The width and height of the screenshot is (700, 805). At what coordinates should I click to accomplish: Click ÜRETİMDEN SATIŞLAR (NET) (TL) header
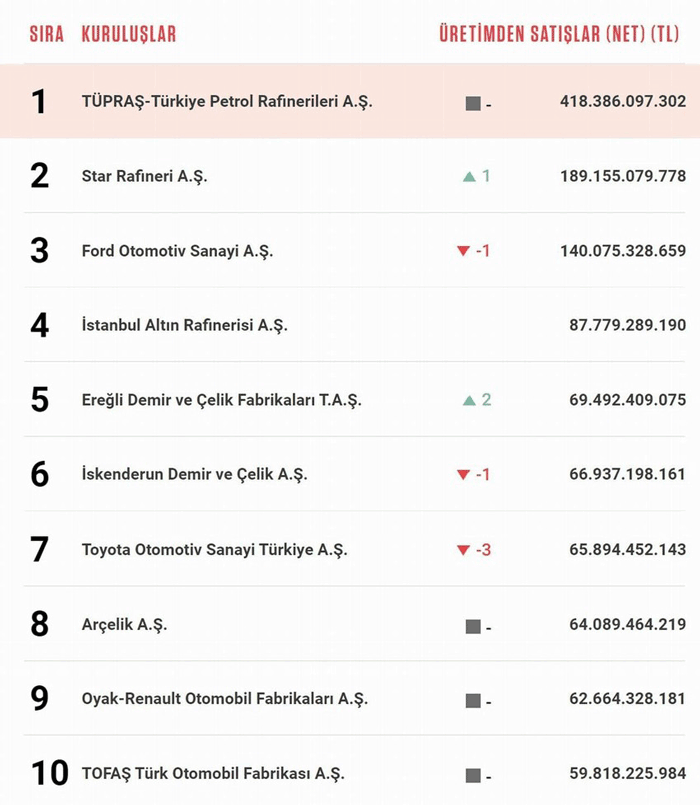559,34
